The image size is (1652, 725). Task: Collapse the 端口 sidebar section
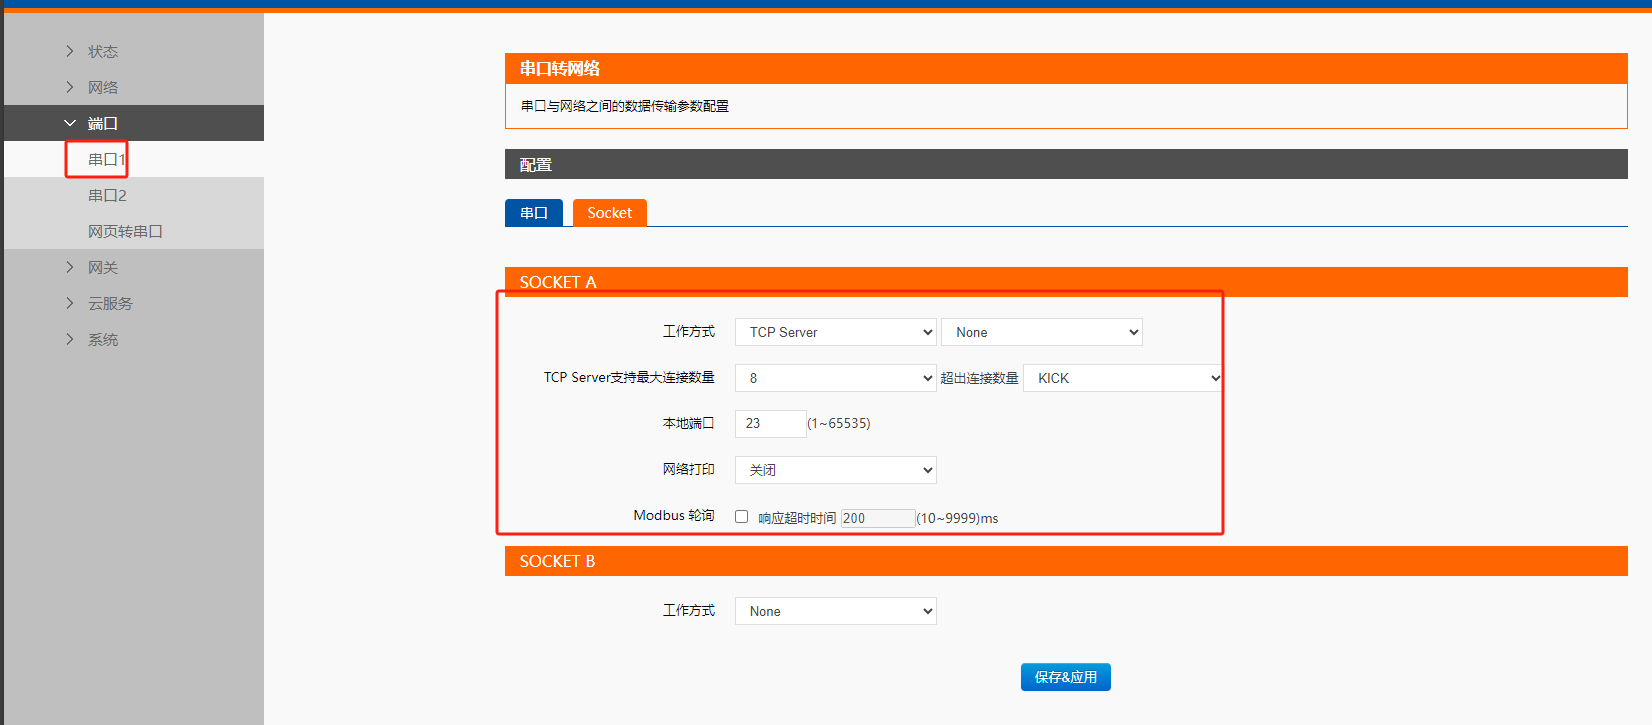102,123
